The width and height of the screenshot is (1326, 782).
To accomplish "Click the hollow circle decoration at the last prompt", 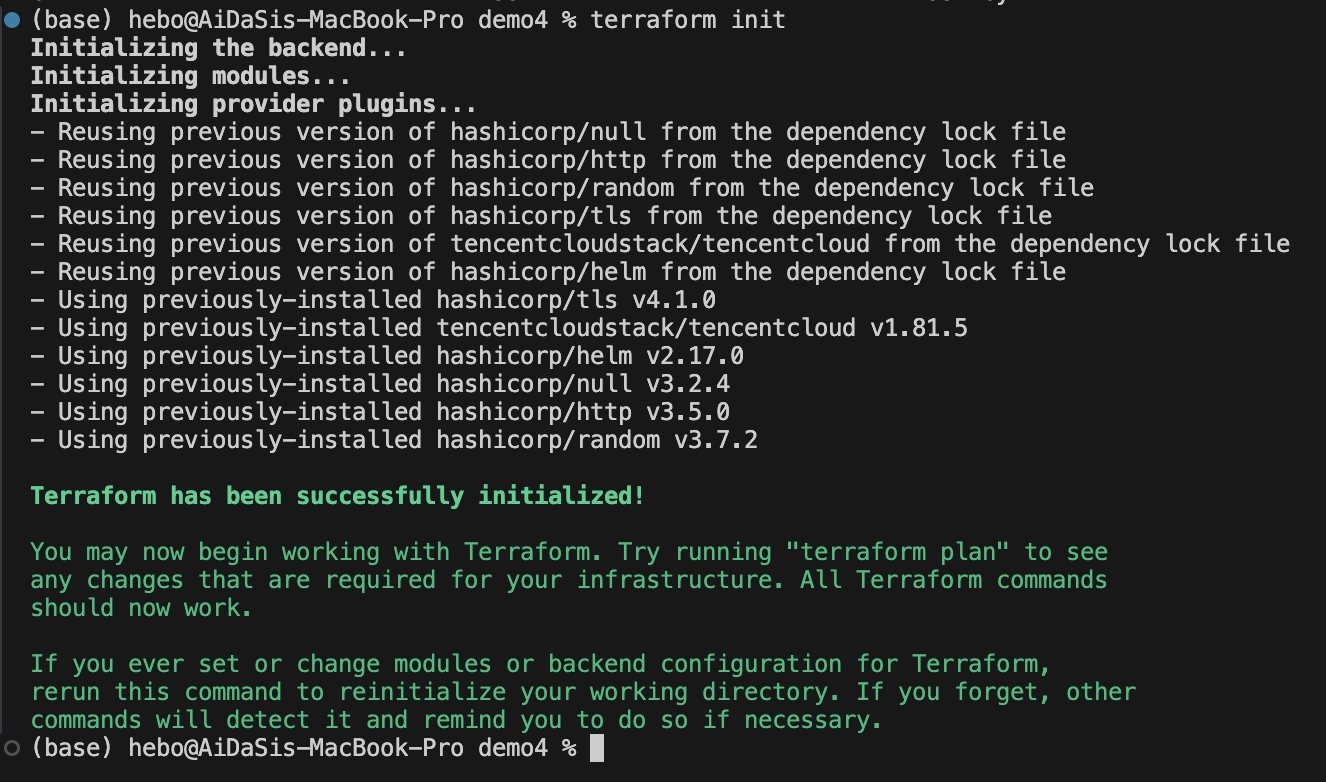I will click(x=10, y=747).
